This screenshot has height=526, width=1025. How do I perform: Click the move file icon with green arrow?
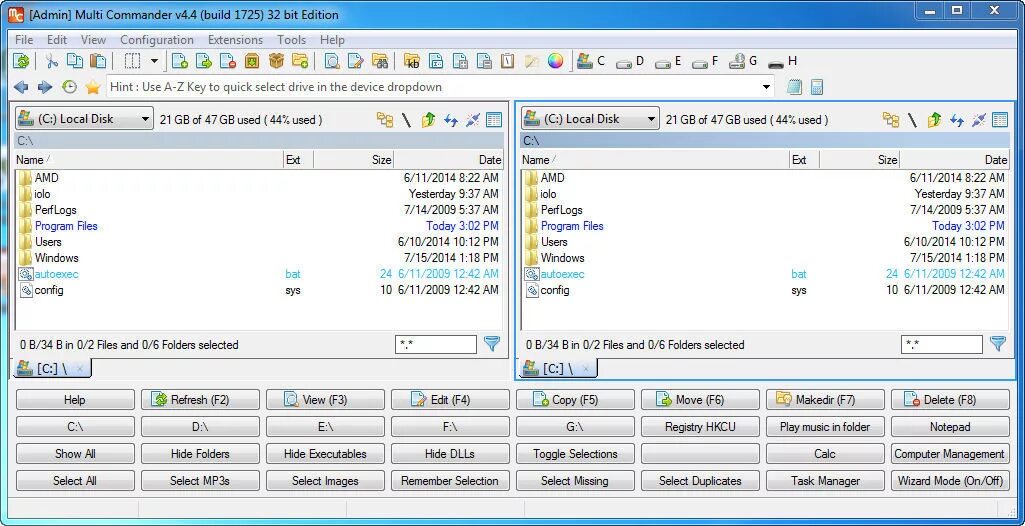[x=204, y=61]
